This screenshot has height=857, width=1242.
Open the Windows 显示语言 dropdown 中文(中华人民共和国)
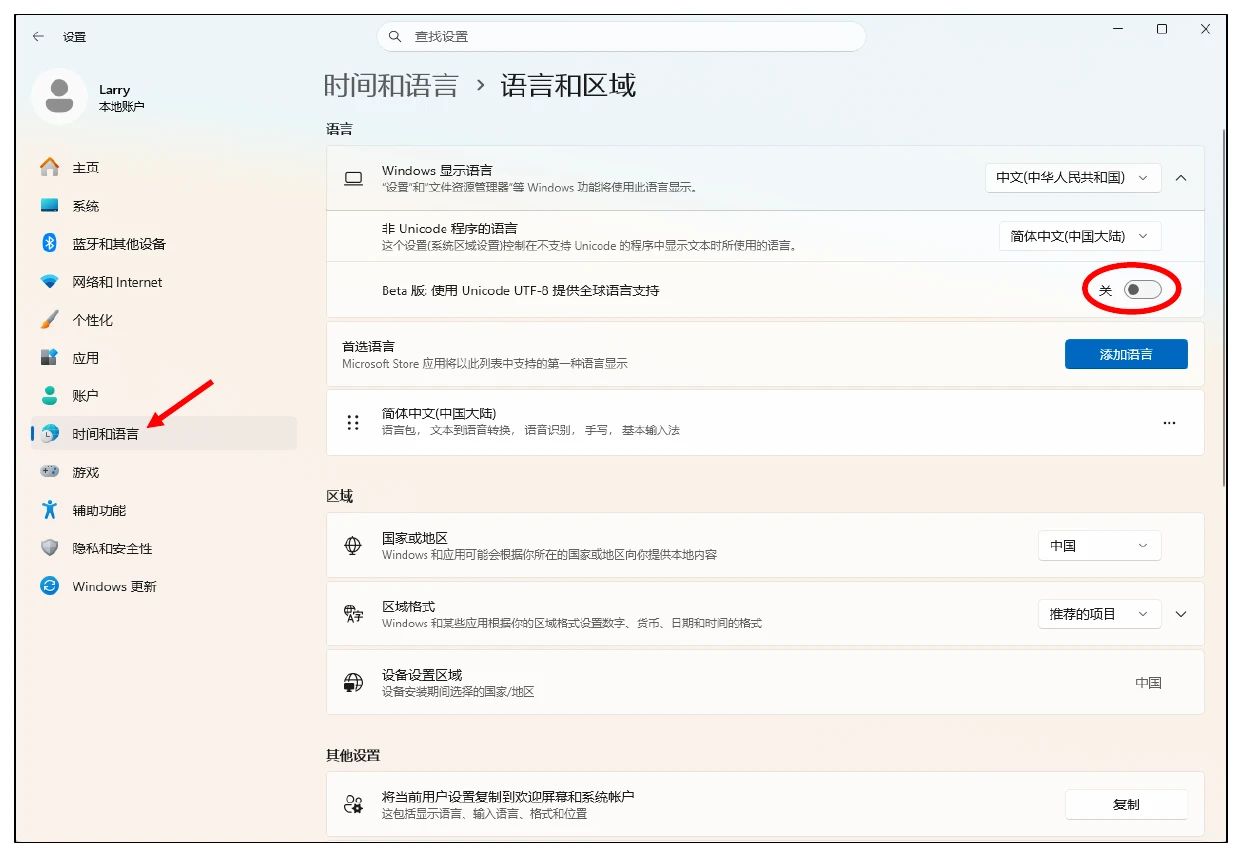pyautogui.click(x=1073, y=177)
